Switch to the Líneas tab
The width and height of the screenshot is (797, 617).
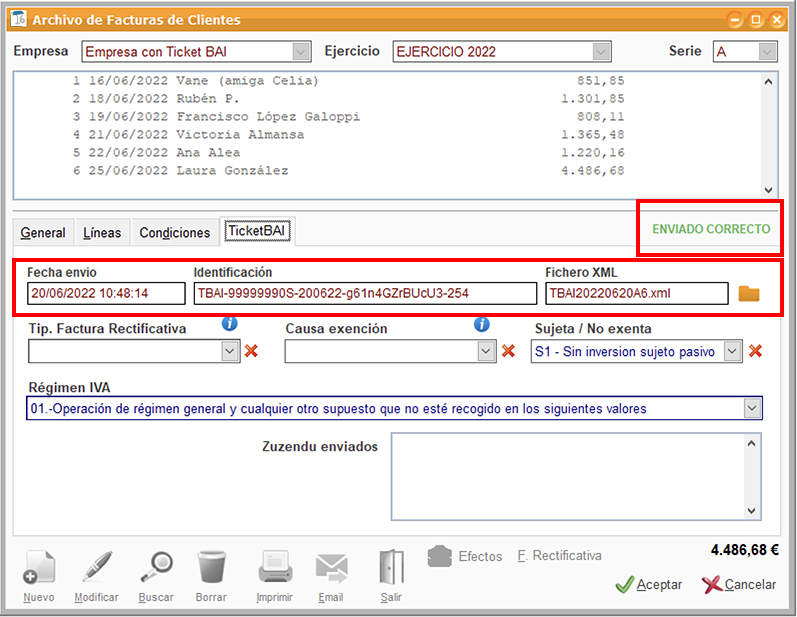pyautogui.click(x=102, y=233)
